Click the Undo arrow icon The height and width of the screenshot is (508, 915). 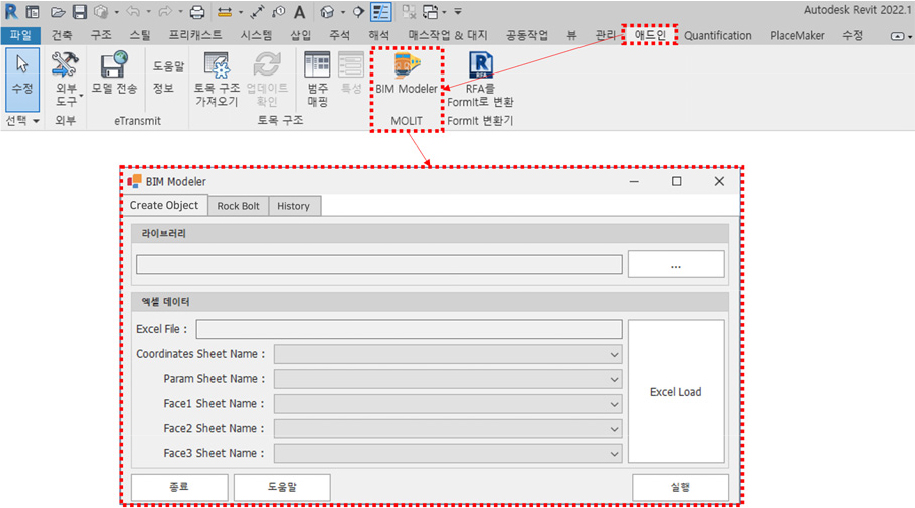click(x=134, y=11)
